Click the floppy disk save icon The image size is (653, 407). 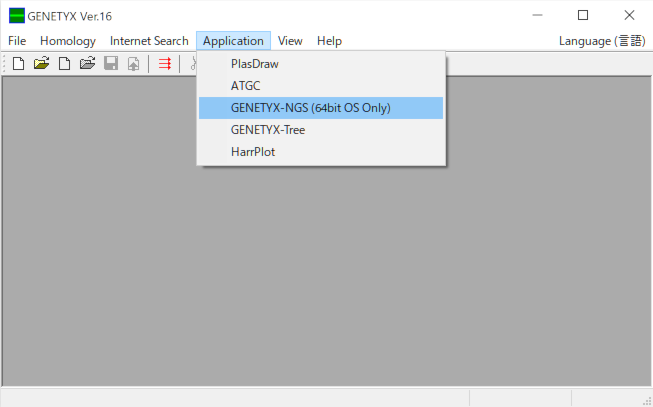(x=110, y=64)
